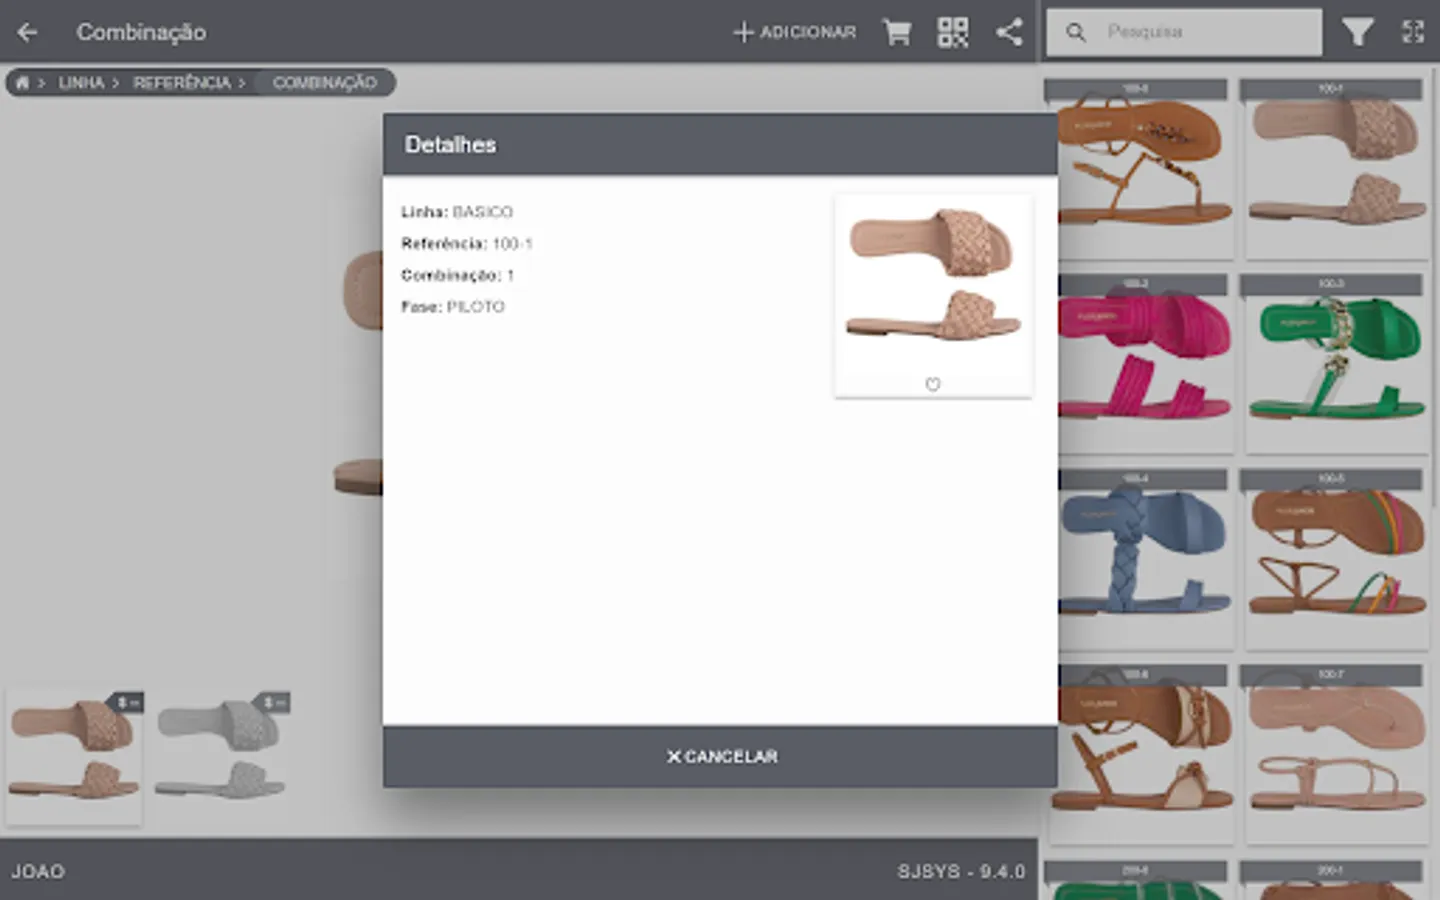This screenshot has height=900, width=1440.
Task: Open the filter funnel icon
Action: pyautogui.click(x=1357, y=32)
